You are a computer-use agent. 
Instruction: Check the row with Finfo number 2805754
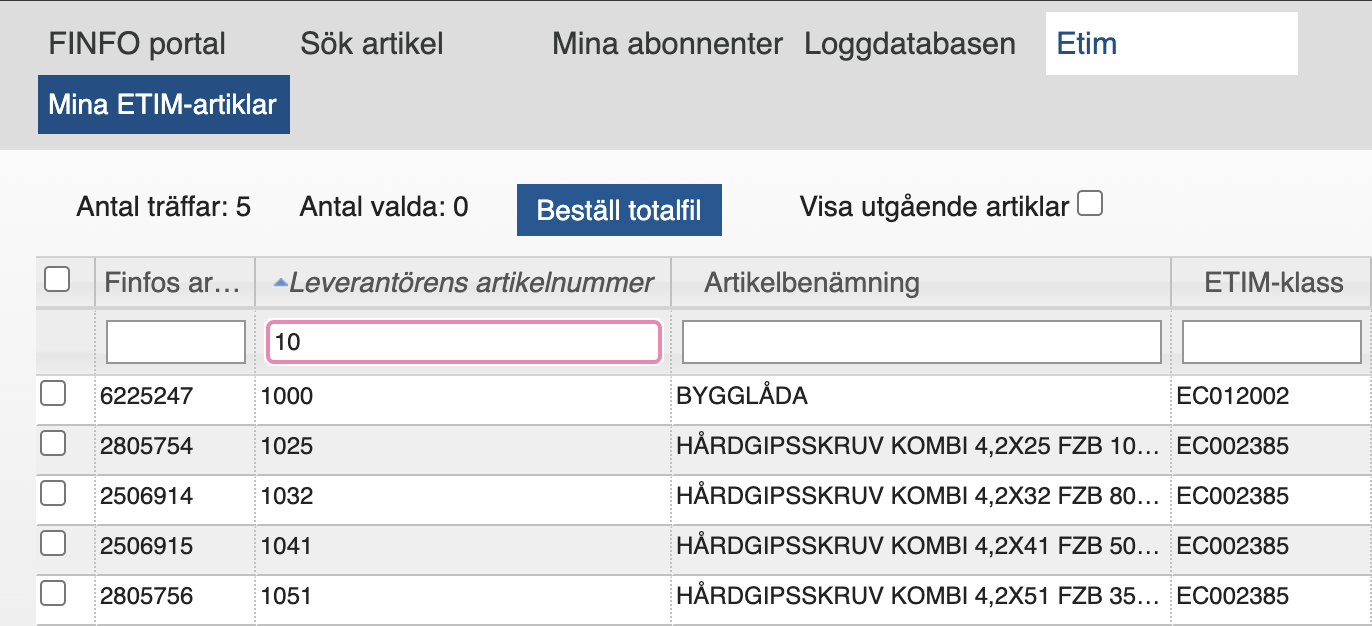pyautogui.click(x=53, y=443)
